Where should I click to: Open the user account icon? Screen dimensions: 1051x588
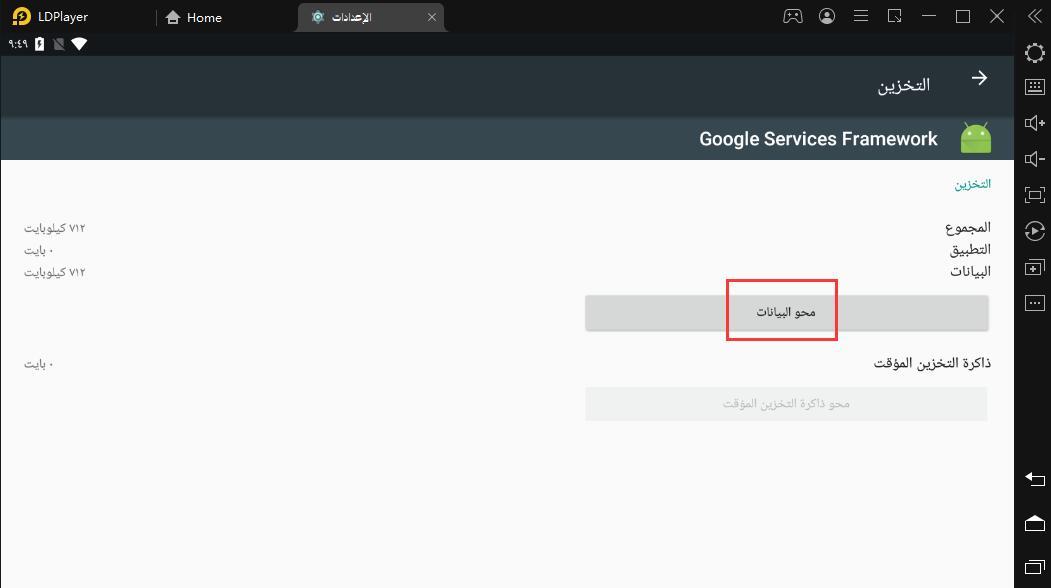[827, 16]
